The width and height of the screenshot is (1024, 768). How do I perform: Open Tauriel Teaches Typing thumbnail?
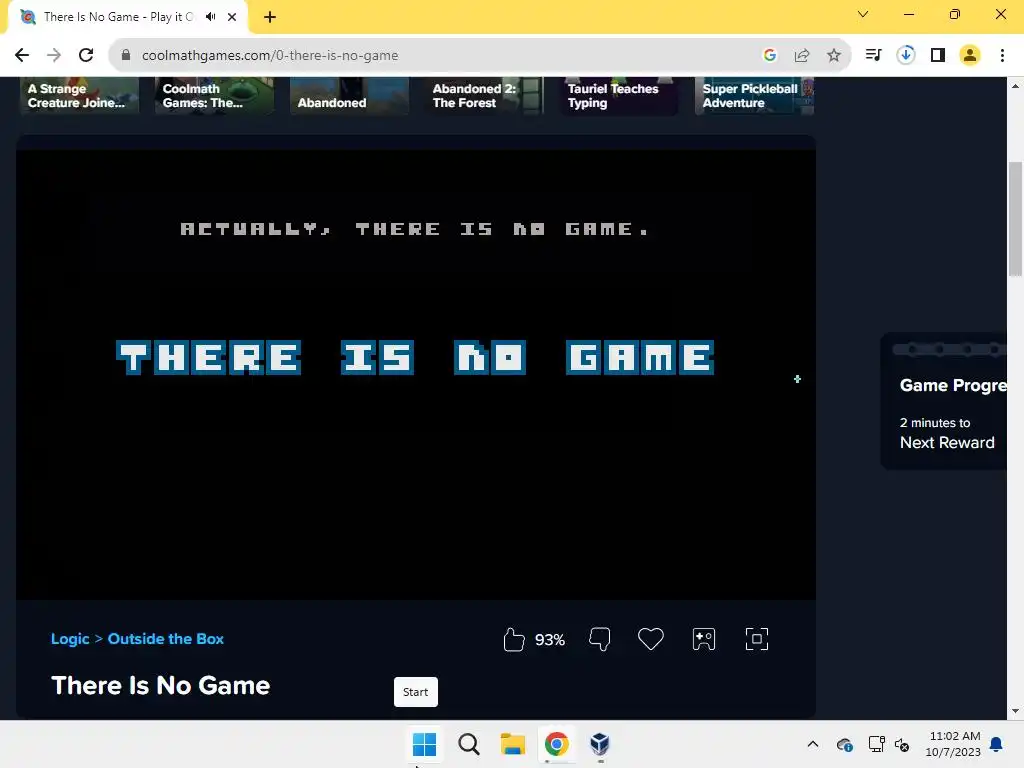coord(619,96)
